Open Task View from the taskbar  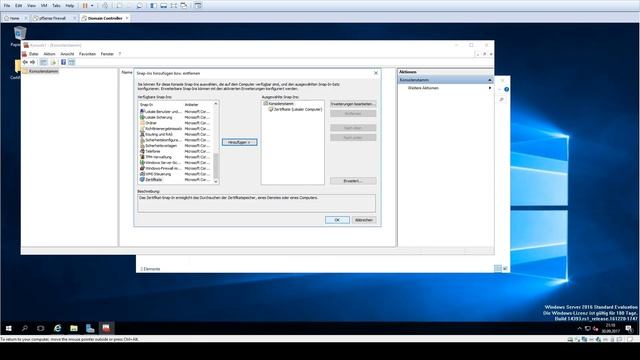click(40, 328)
